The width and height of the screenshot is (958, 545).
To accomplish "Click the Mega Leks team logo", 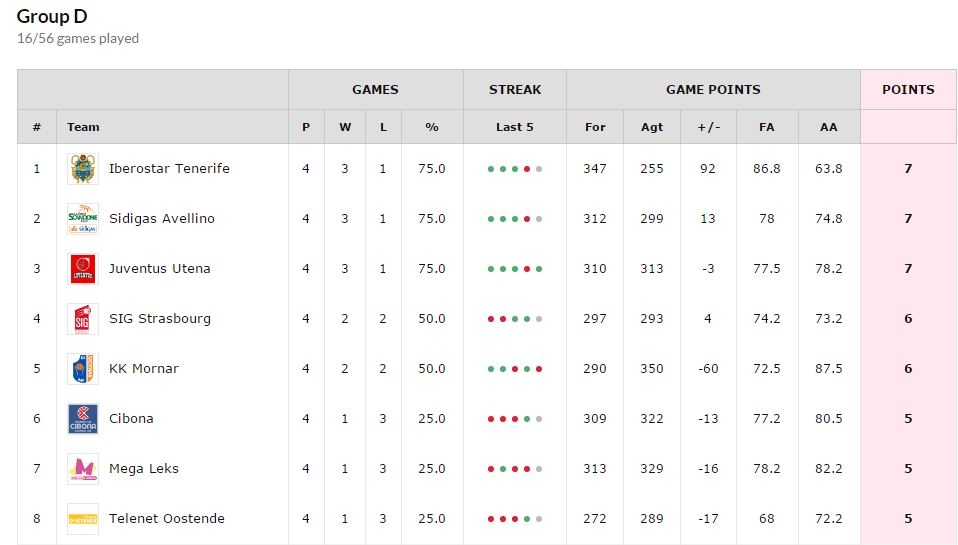I will (x=82, y=469).
